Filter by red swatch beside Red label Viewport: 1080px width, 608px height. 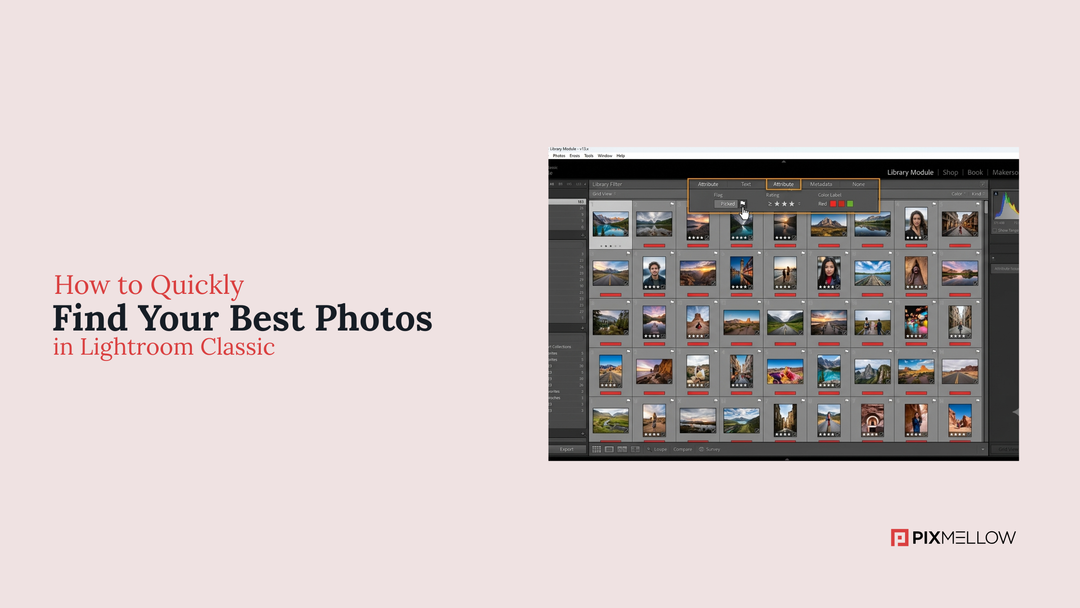(833, 204)
